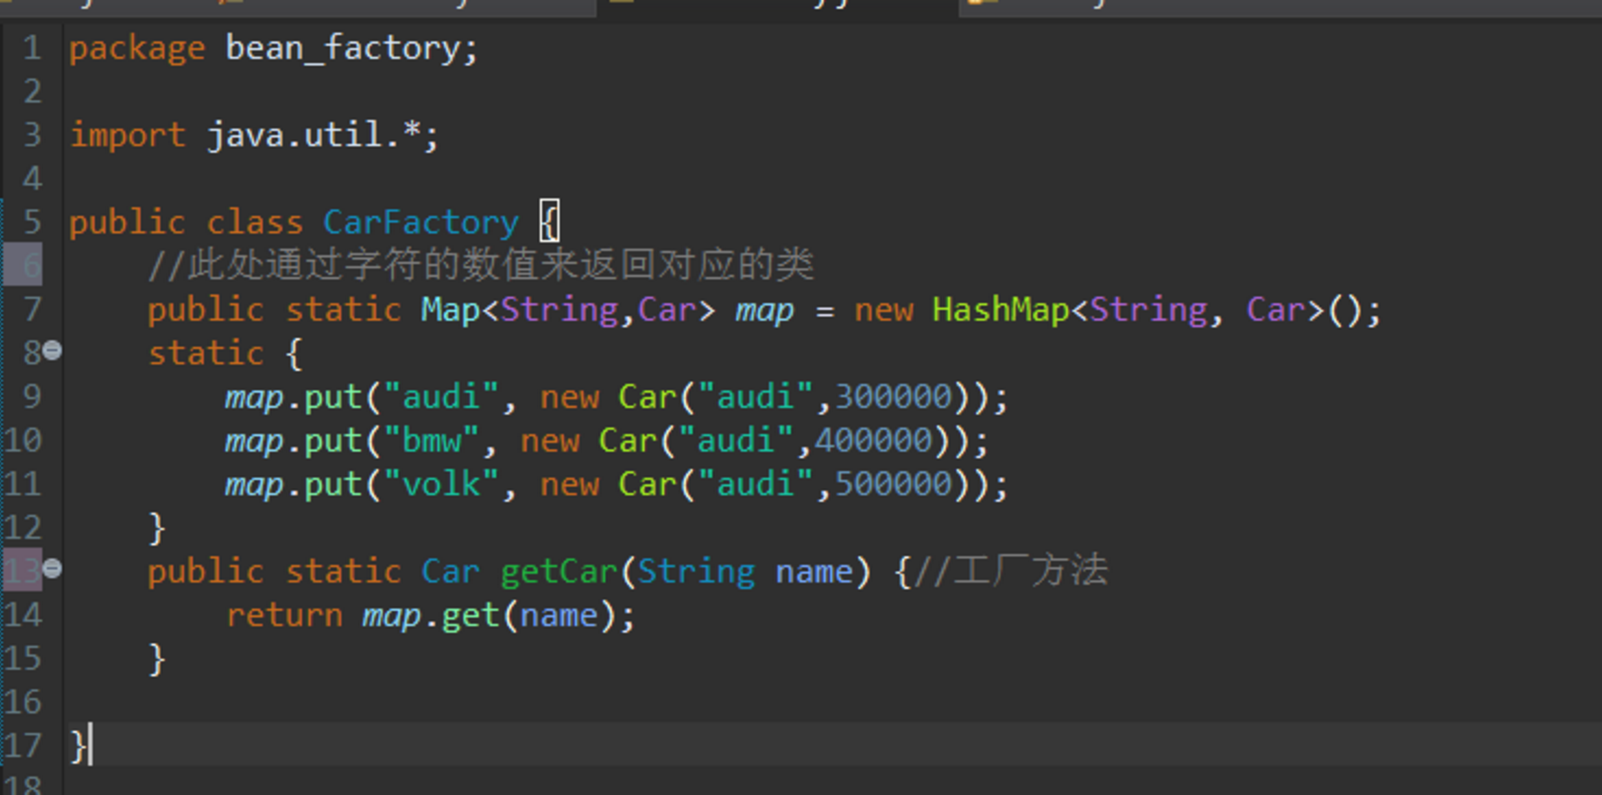This screenshot has width=1602, height=795.
Task: Click line number 7 in the gutter
Action: point(31,309)
